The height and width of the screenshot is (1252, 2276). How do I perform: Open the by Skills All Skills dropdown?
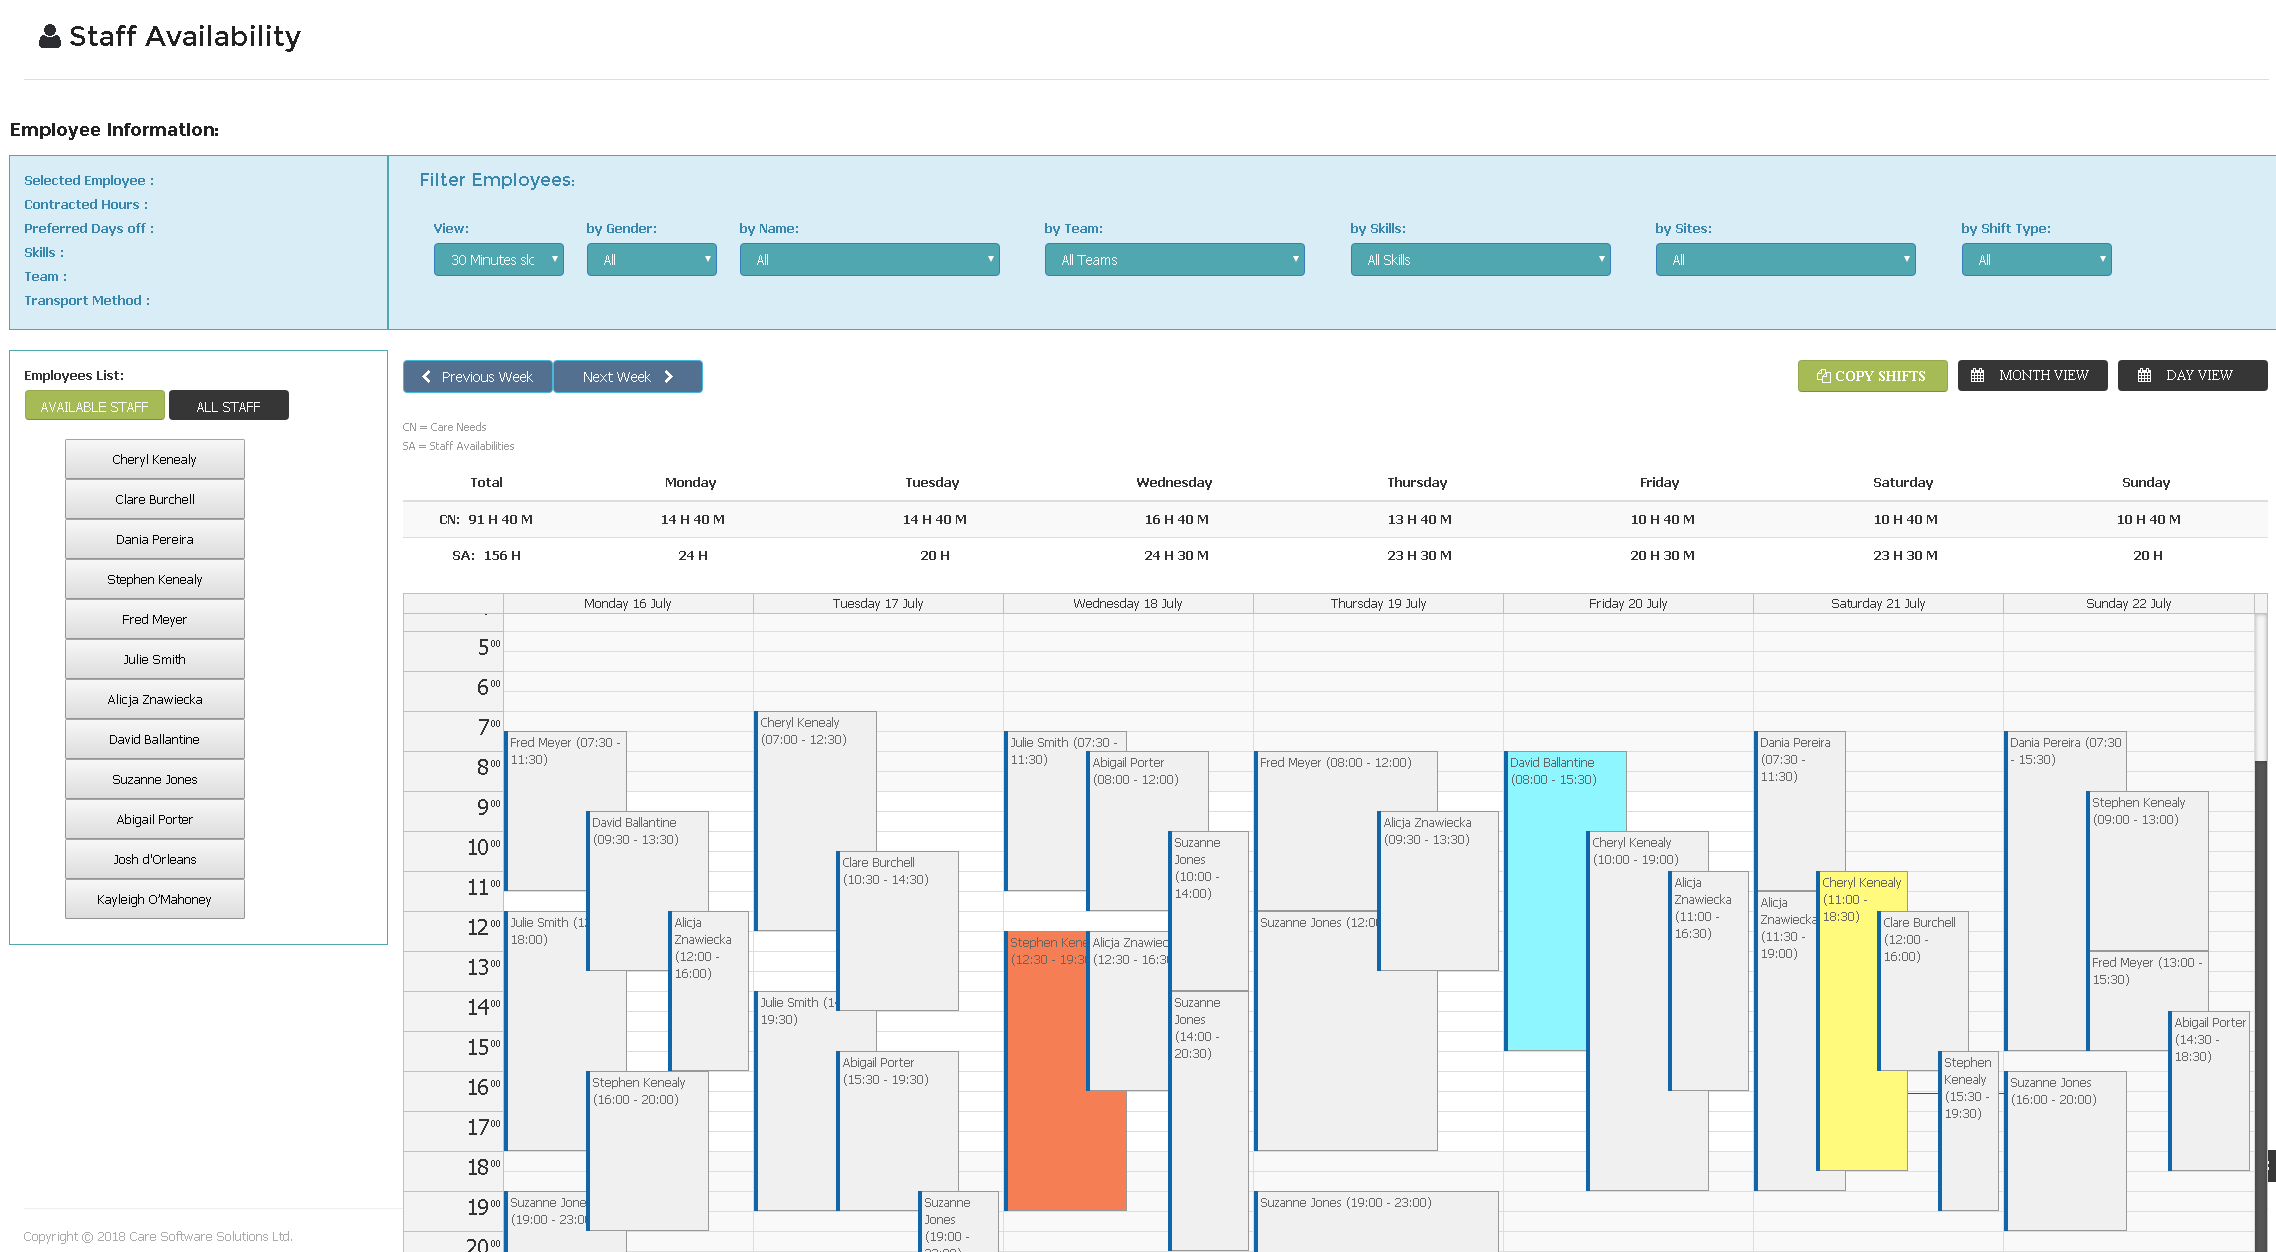pos(1481,260)
